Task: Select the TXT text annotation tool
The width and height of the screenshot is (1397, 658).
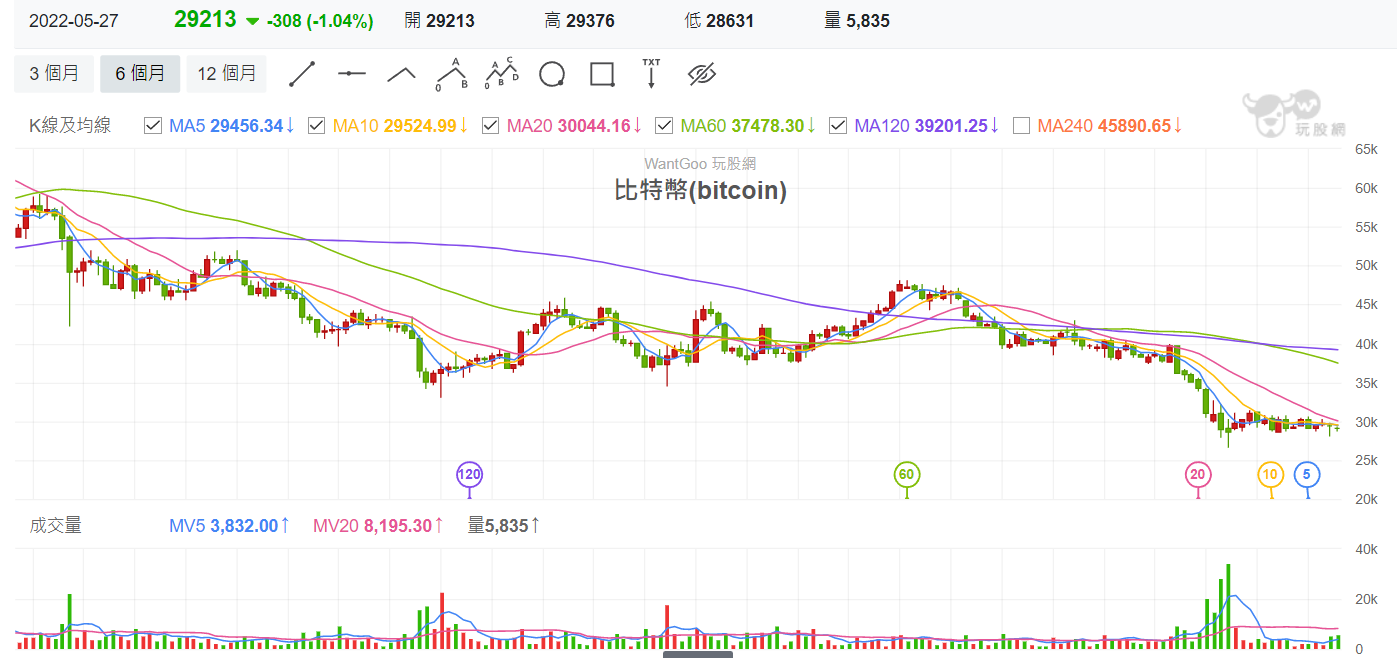Action: (651, 73)
